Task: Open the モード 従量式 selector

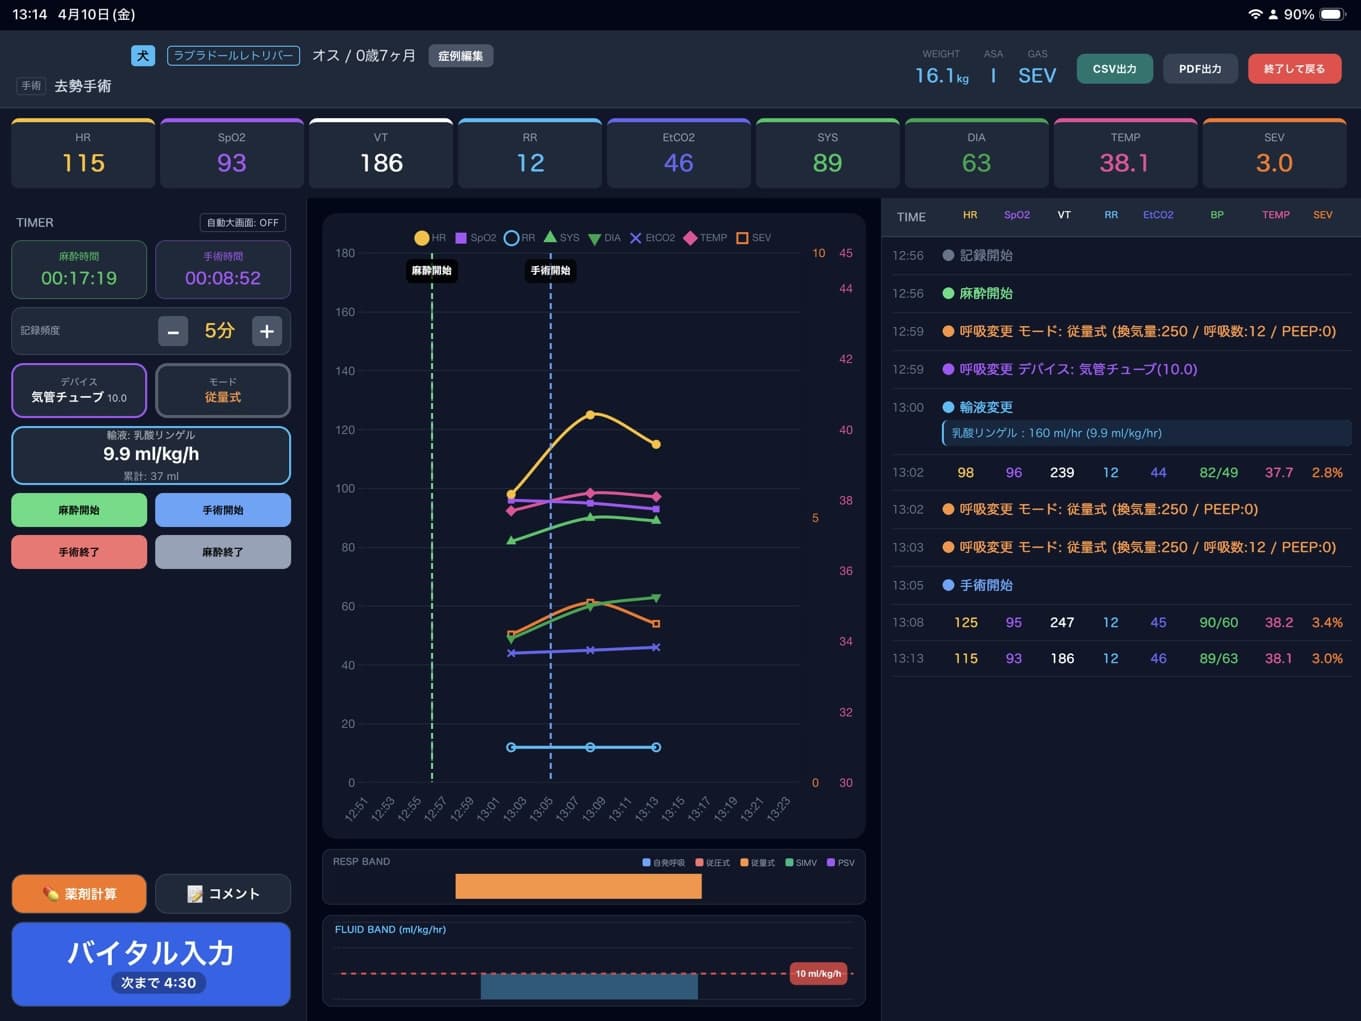Action: tap(223, 390)
